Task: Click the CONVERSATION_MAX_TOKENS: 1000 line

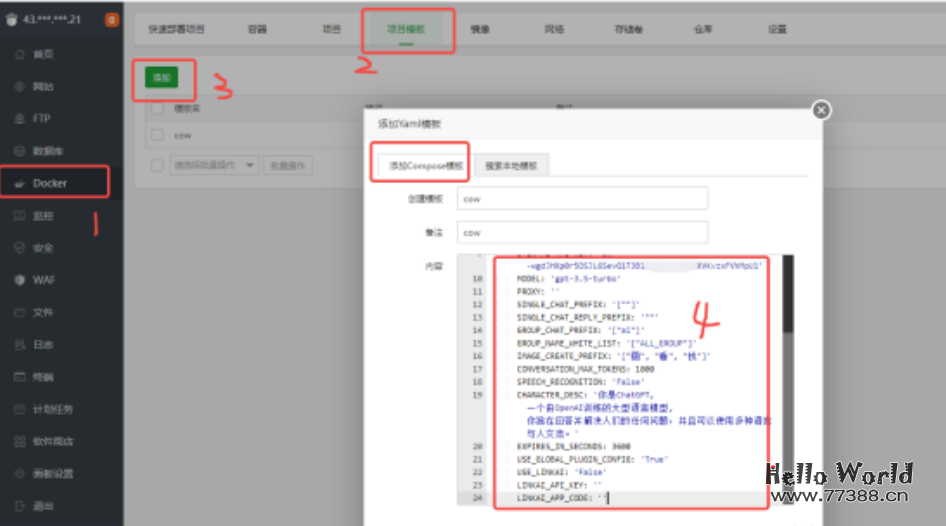Action: click(585, 369)
